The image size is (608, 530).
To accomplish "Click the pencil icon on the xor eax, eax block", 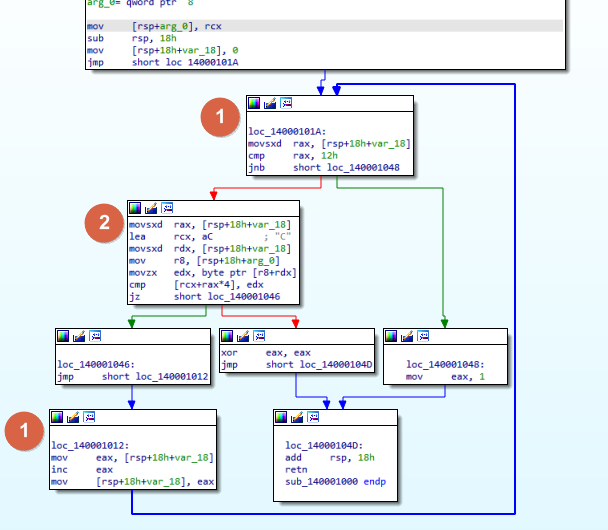I will [x=243, y=336].
